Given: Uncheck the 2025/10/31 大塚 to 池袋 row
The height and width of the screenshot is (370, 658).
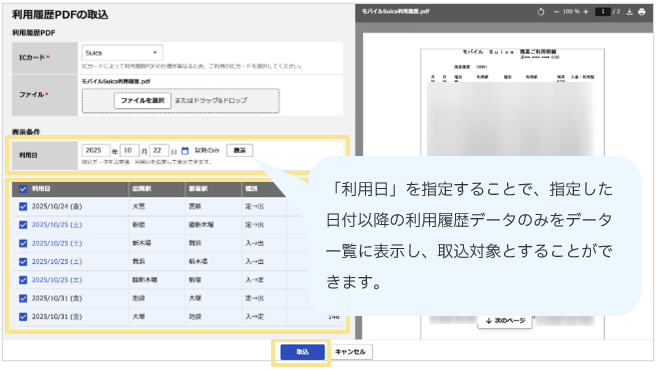Looking at the screenshot, I should [23, 317].
